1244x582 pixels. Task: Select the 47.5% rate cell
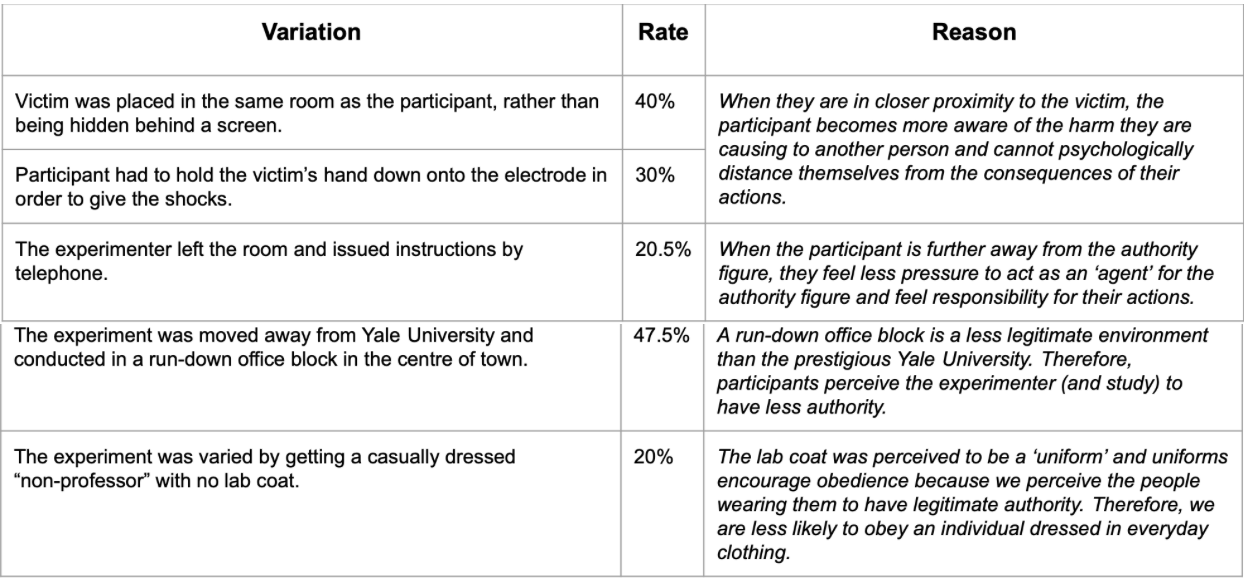point(662,333)
